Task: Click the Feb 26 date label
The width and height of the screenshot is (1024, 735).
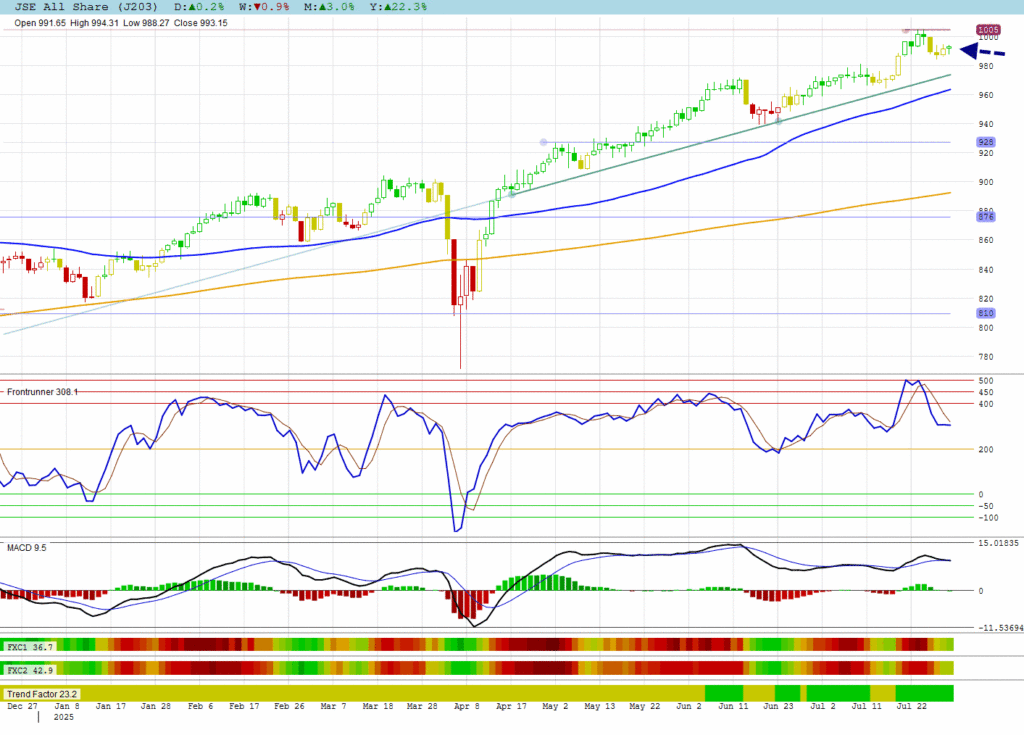Action: point(289,706)
